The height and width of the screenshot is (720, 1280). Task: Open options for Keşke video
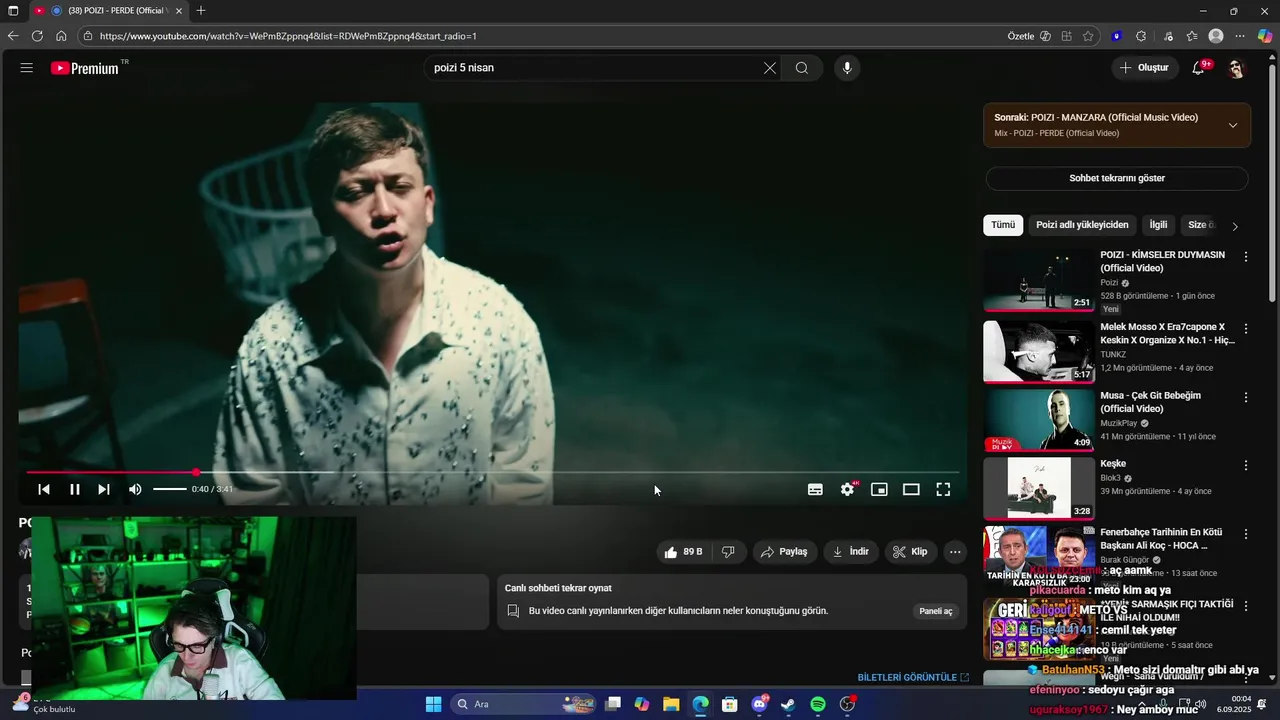pyautogui.click(x=1246, y=465)
